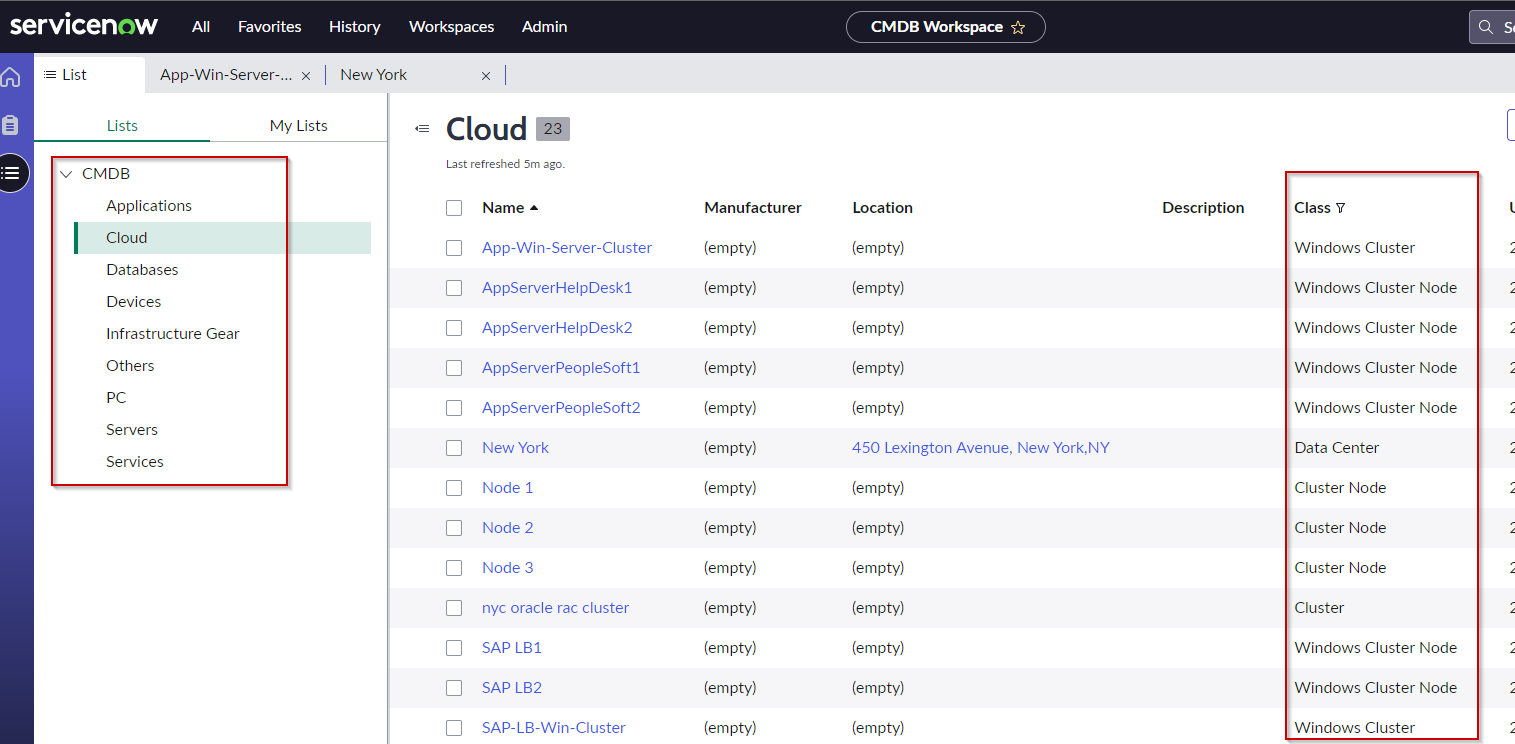Open the Favorites menu
The height and width of the screenshot is (744, 1515).
270,27
